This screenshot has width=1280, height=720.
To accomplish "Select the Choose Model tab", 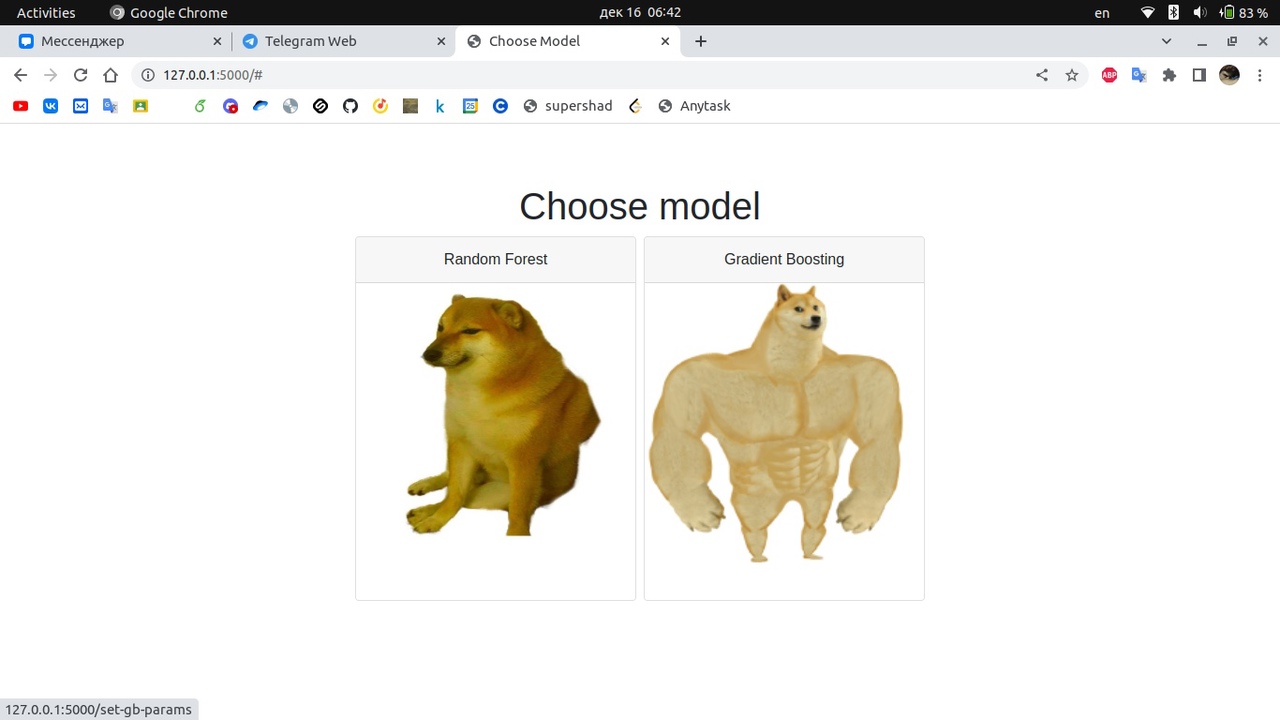I will click(567, 41).
